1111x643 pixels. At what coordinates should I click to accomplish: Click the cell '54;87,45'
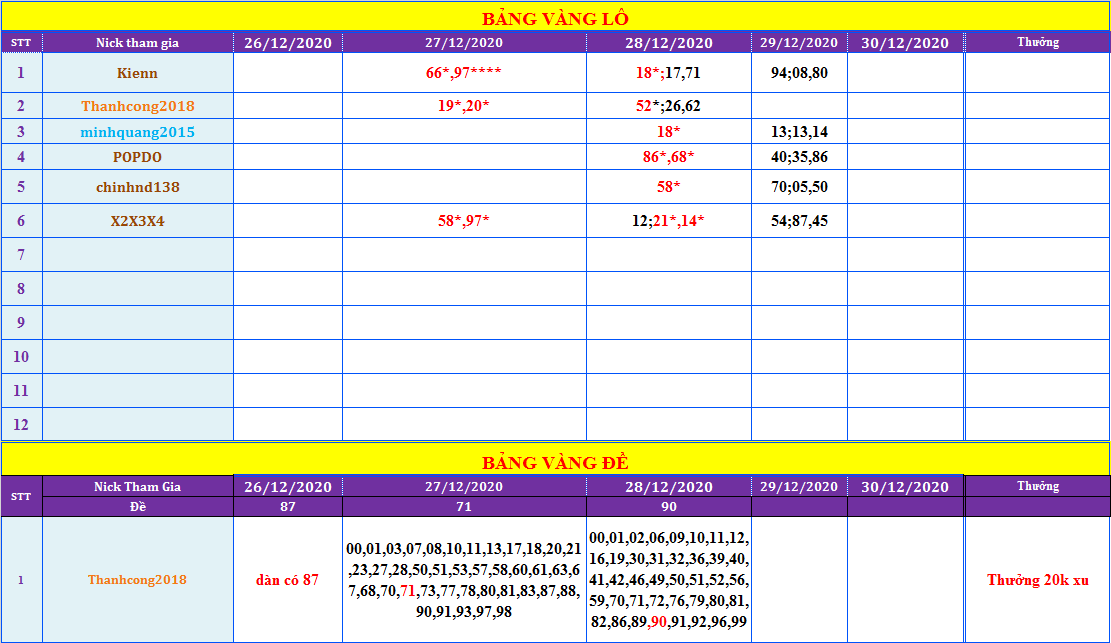point(799,220)
